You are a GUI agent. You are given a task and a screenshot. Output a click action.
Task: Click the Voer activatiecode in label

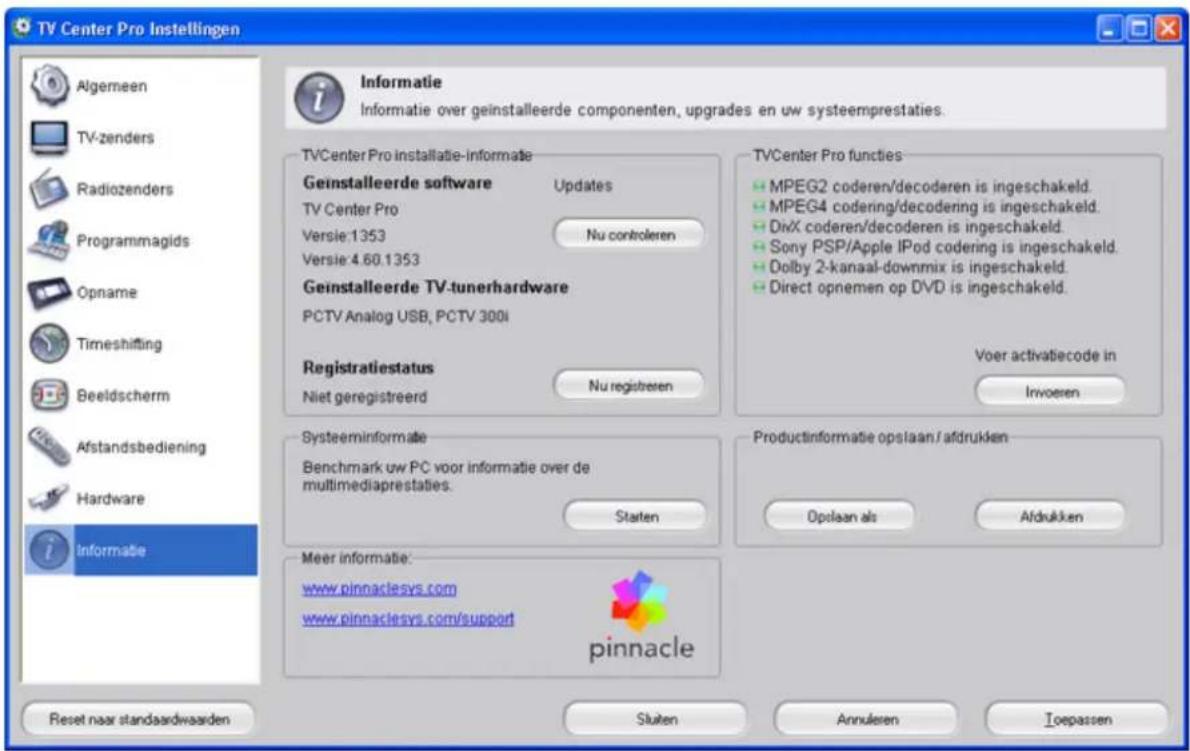pos(1045,355)
